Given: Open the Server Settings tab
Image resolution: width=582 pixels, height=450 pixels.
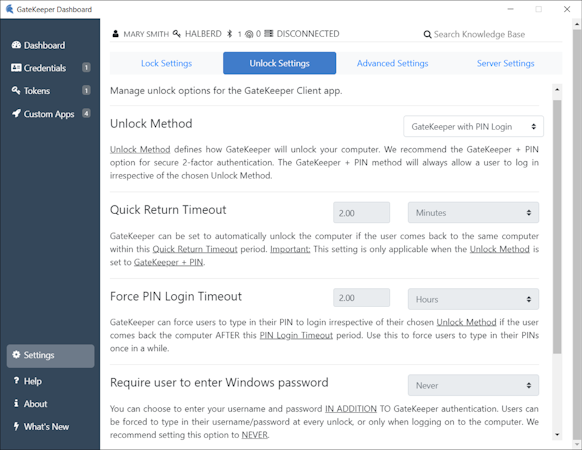Looking at the screenshot, I should point(506,63).
